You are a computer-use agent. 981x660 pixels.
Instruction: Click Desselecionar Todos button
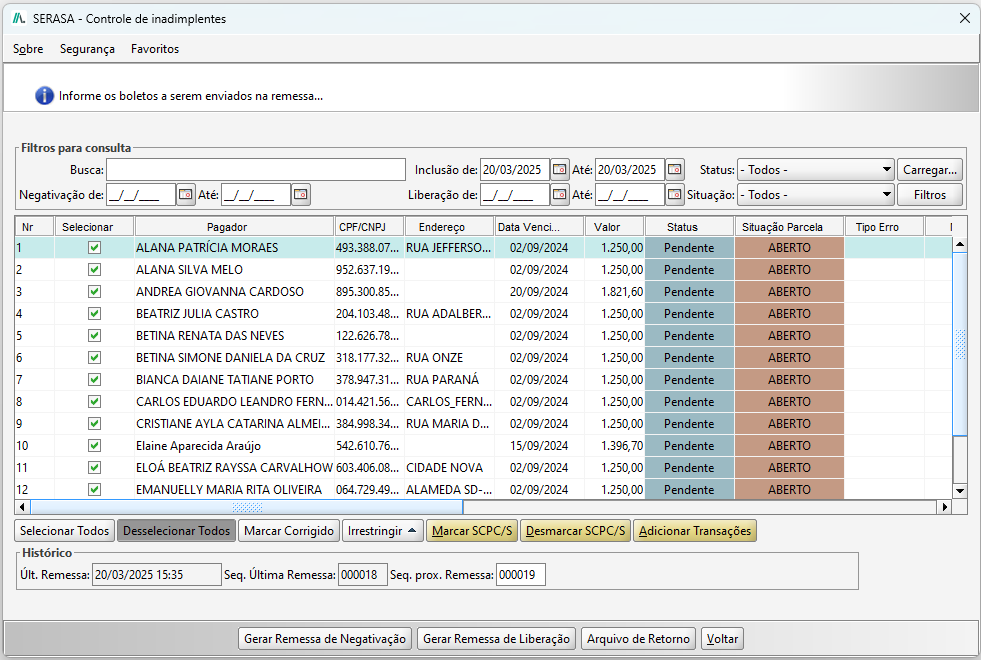pyautogui.click(x=176, y=531)
